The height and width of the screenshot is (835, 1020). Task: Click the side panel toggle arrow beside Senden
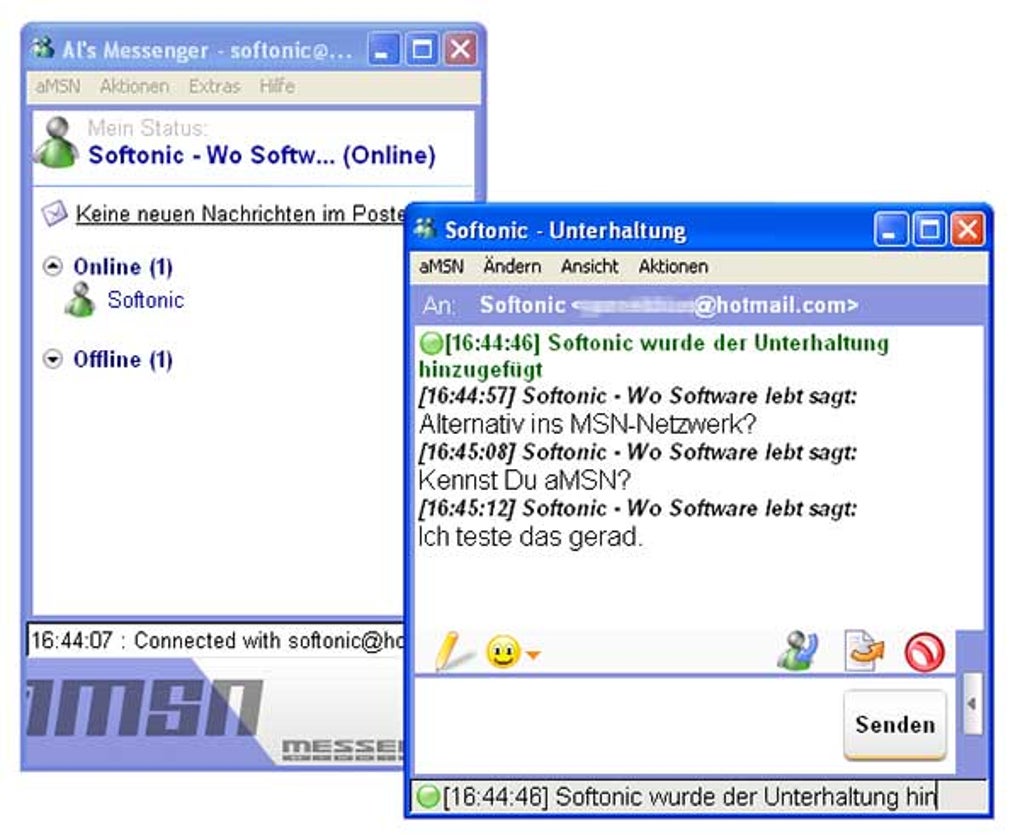point(972,704)
